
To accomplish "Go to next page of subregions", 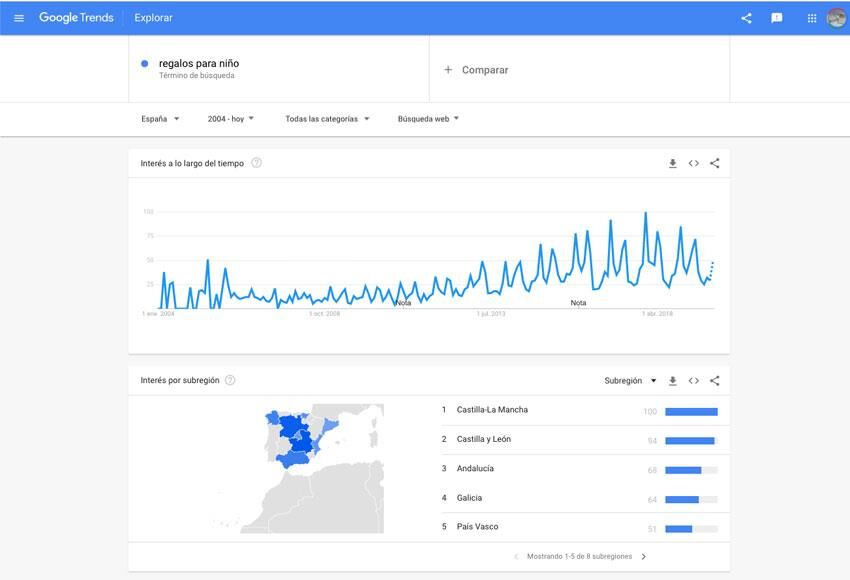I will click(643, 557).
